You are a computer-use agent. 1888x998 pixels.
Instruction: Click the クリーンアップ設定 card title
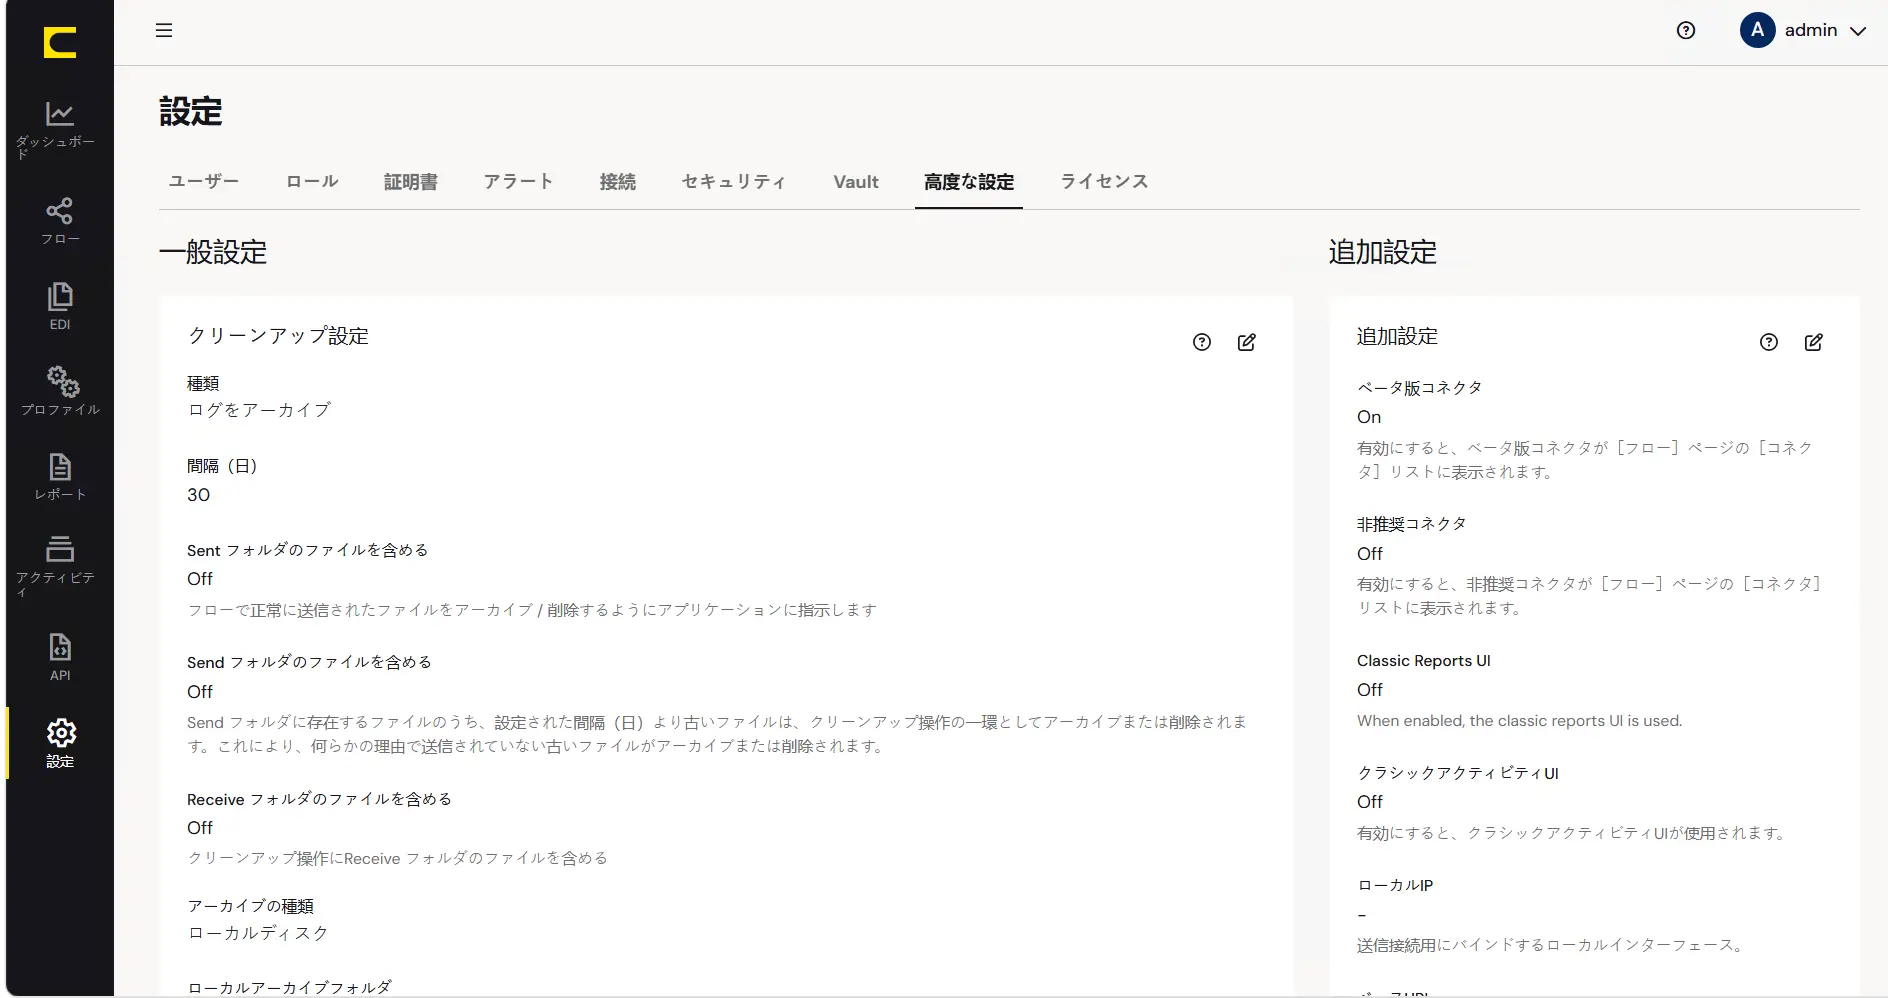[x=278, y=336]
